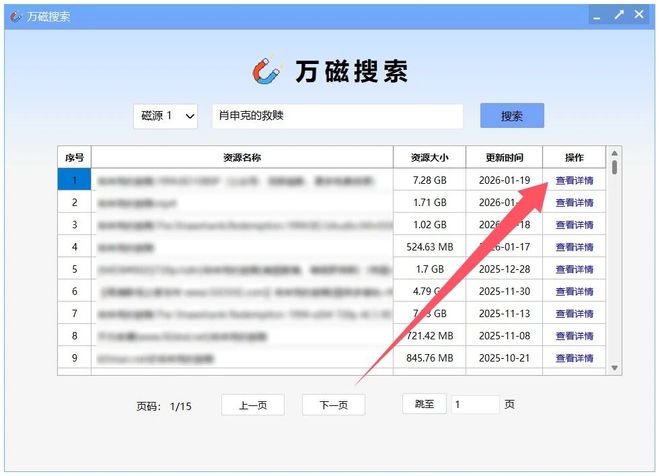Click the 1.7 GB size cell
660x476 pixels.
click(x=429, y=269)
